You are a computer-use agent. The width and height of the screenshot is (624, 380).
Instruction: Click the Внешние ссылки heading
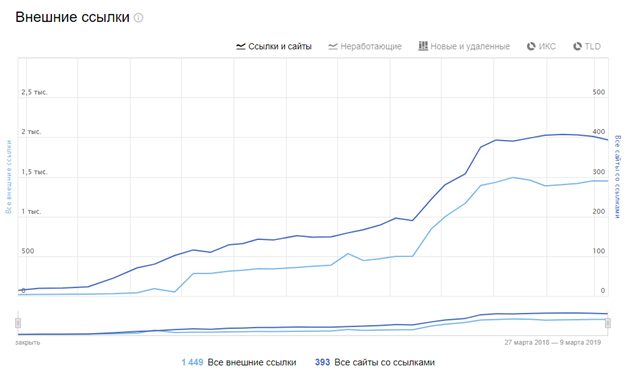[72, 17]
